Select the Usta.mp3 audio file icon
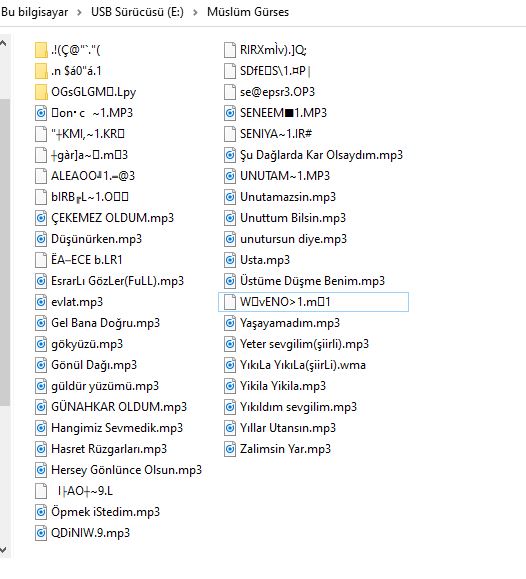Viewport: 526px width, 579px height. [x=230, y=260]
